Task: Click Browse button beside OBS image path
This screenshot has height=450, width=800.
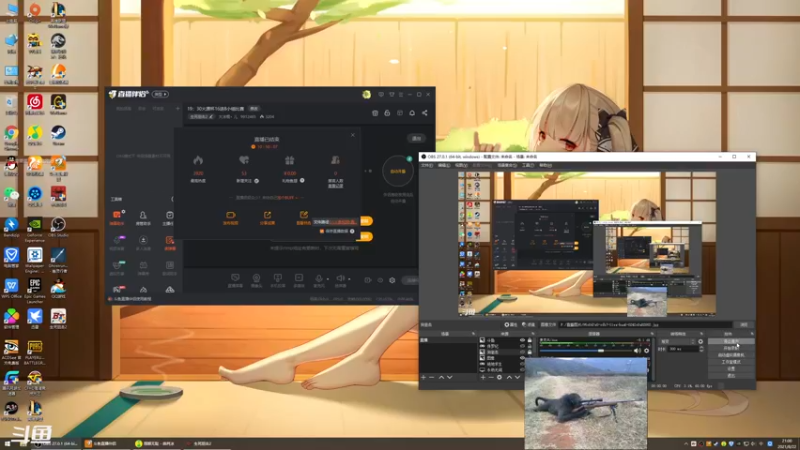Action: tap(744, 324)
